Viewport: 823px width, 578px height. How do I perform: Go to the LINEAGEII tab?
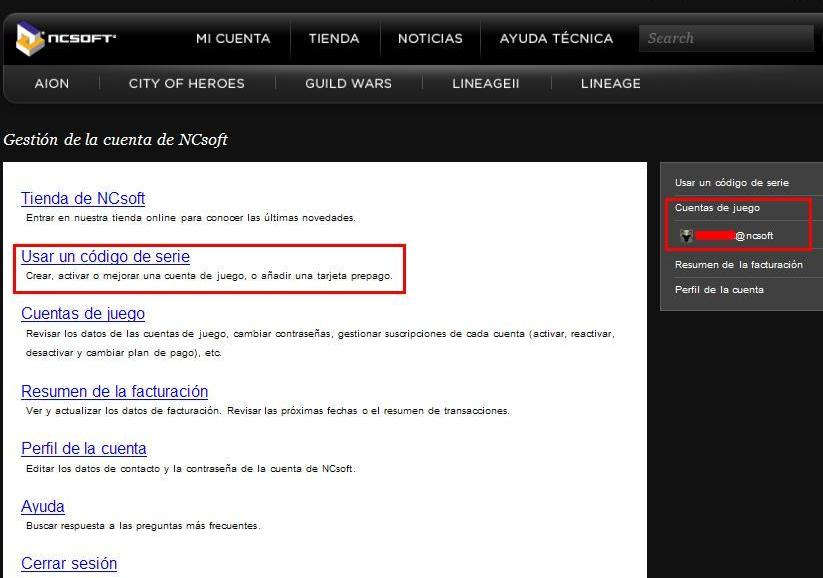(x=486, y=83)
